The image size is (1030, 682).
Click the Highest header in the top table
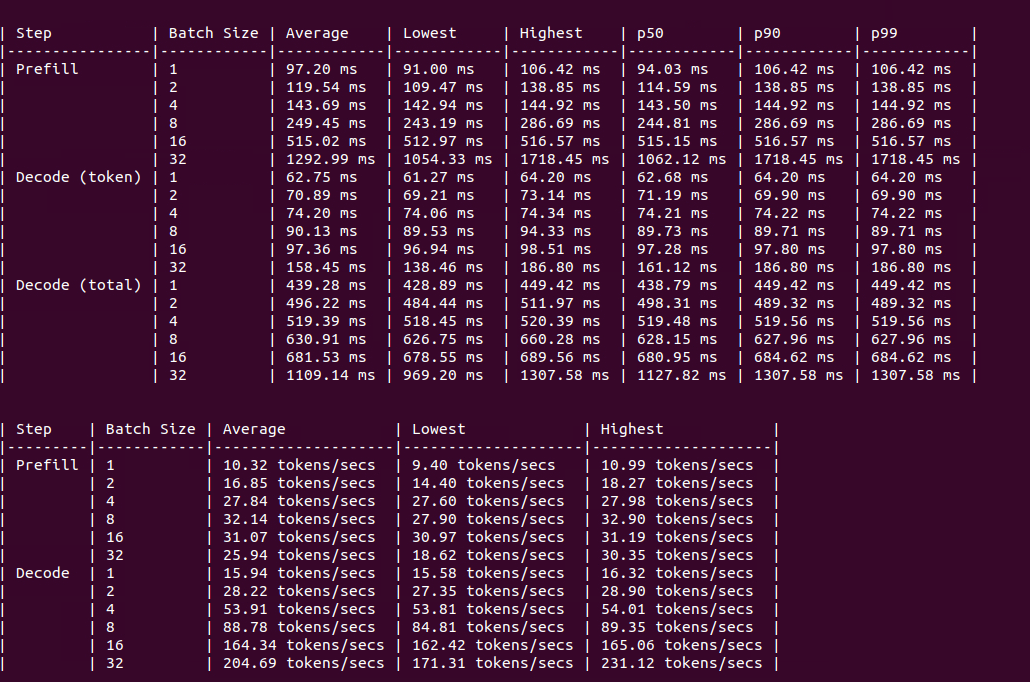[x=551, y=32]
